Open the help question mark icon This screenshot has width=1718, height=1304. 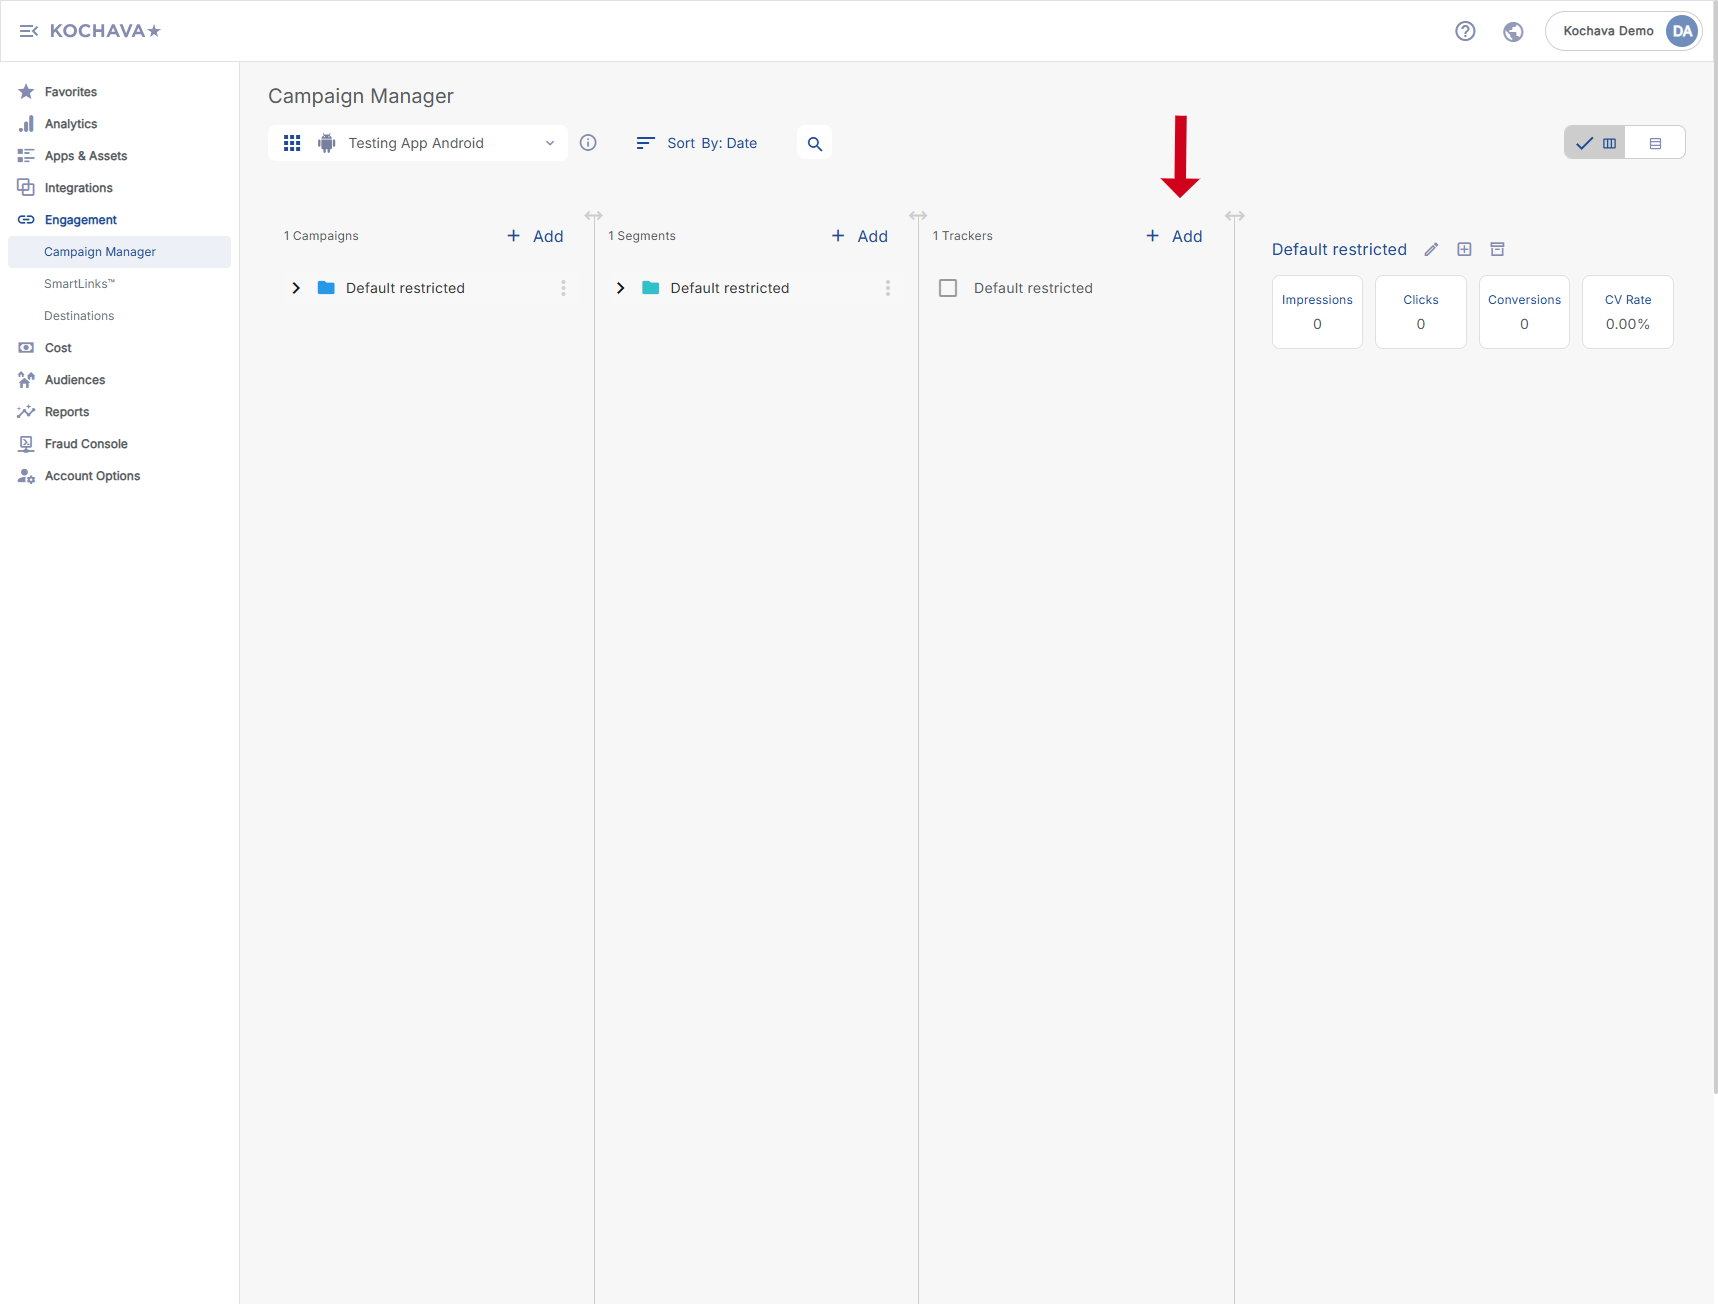pyautogui.click(x=1465, y=31)
